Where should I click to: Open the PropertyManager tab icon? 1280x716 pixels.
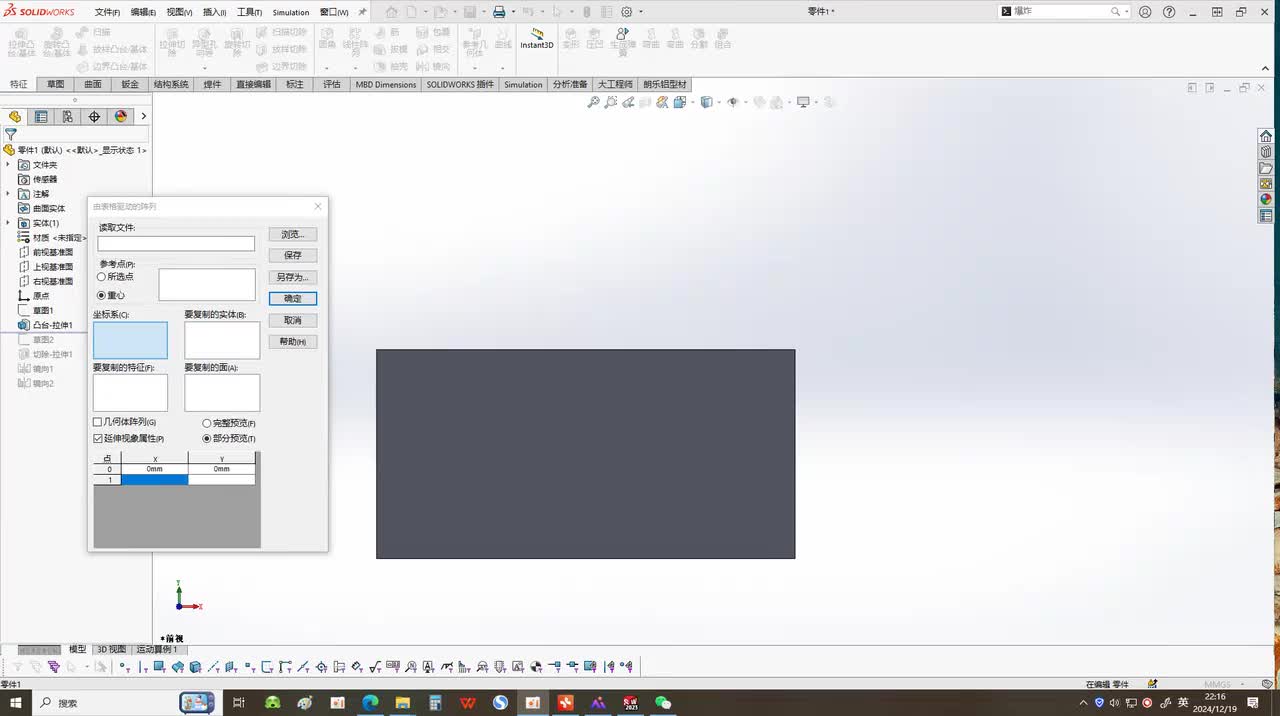point(41,116)
